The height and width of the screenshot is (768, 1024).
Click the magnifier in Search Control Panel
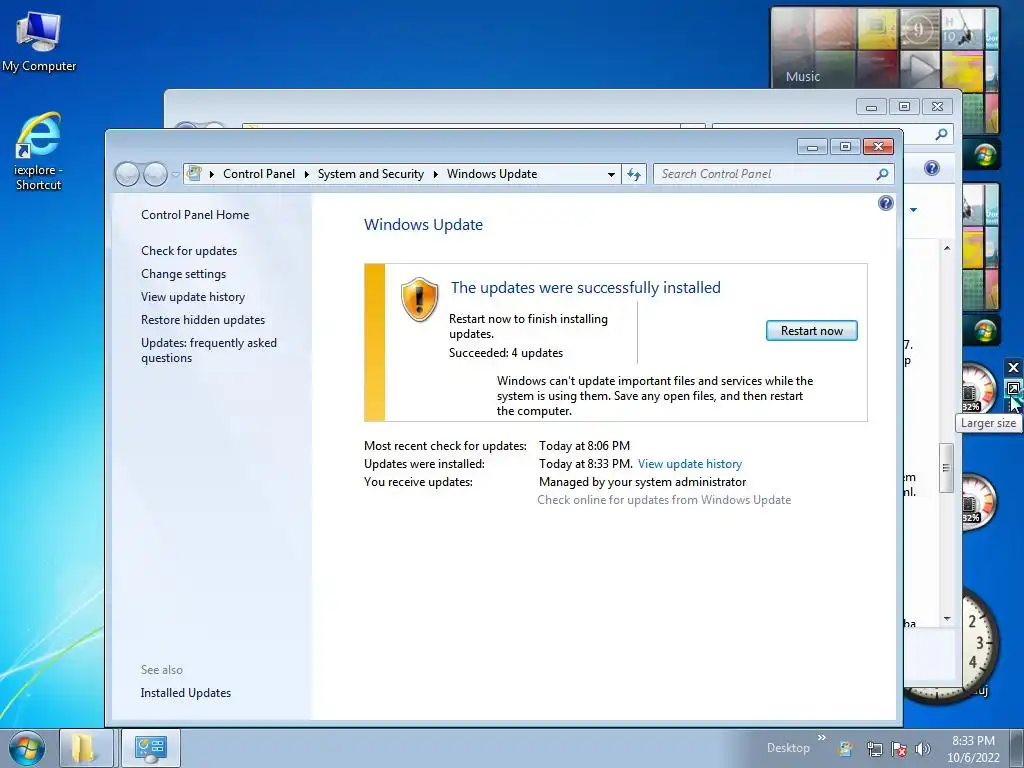pos(882,174)
